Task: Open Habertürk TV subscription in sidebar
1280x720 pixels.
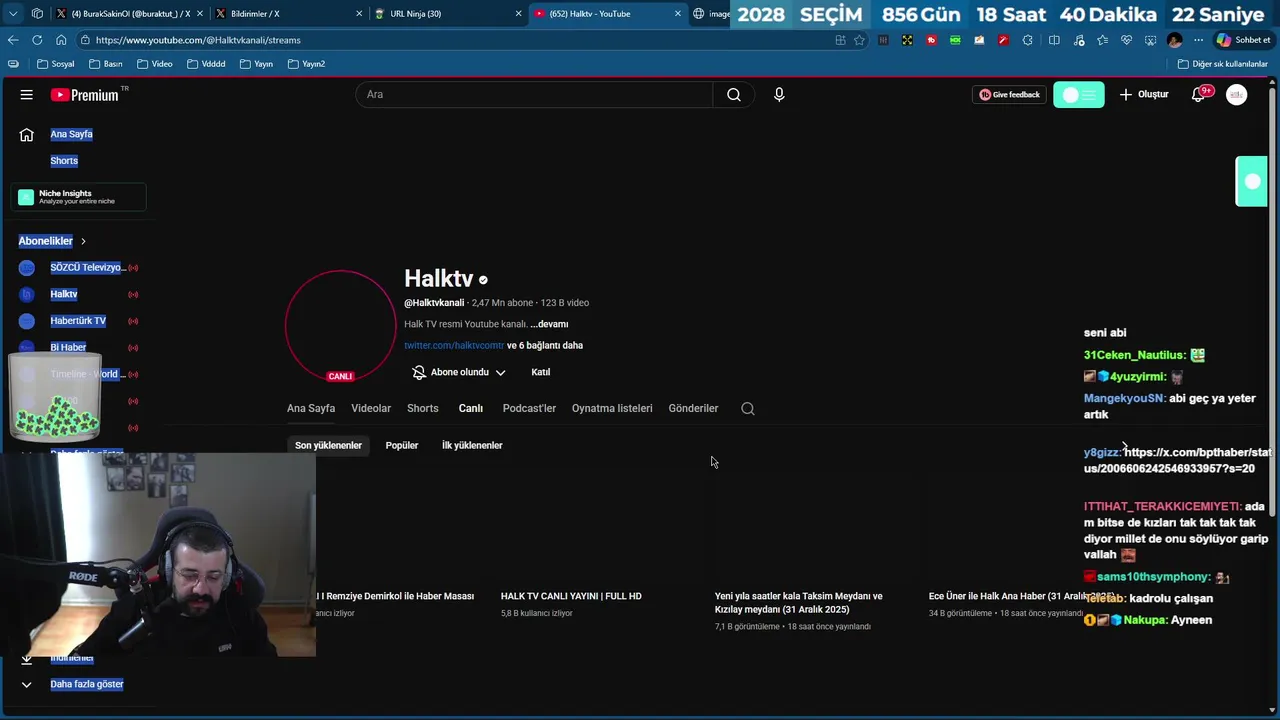Action: click(x=78, y=321)
